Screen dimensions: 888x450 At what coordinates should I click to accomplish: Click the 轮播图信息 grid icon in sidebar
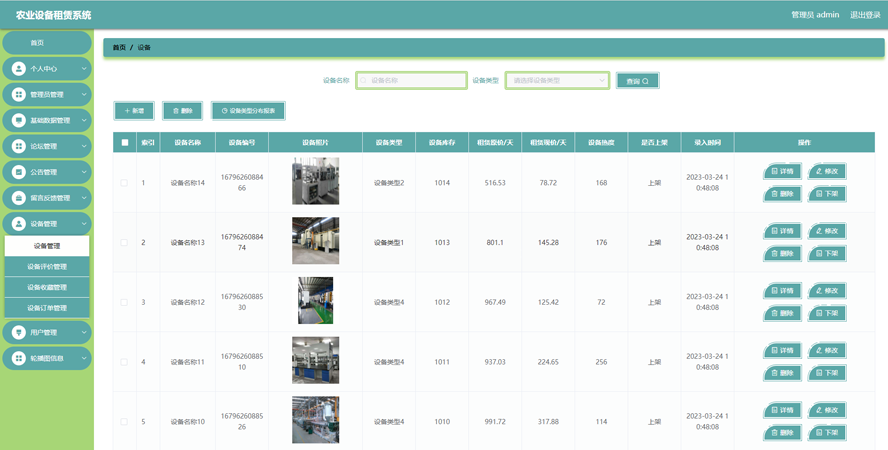[19, 358]
